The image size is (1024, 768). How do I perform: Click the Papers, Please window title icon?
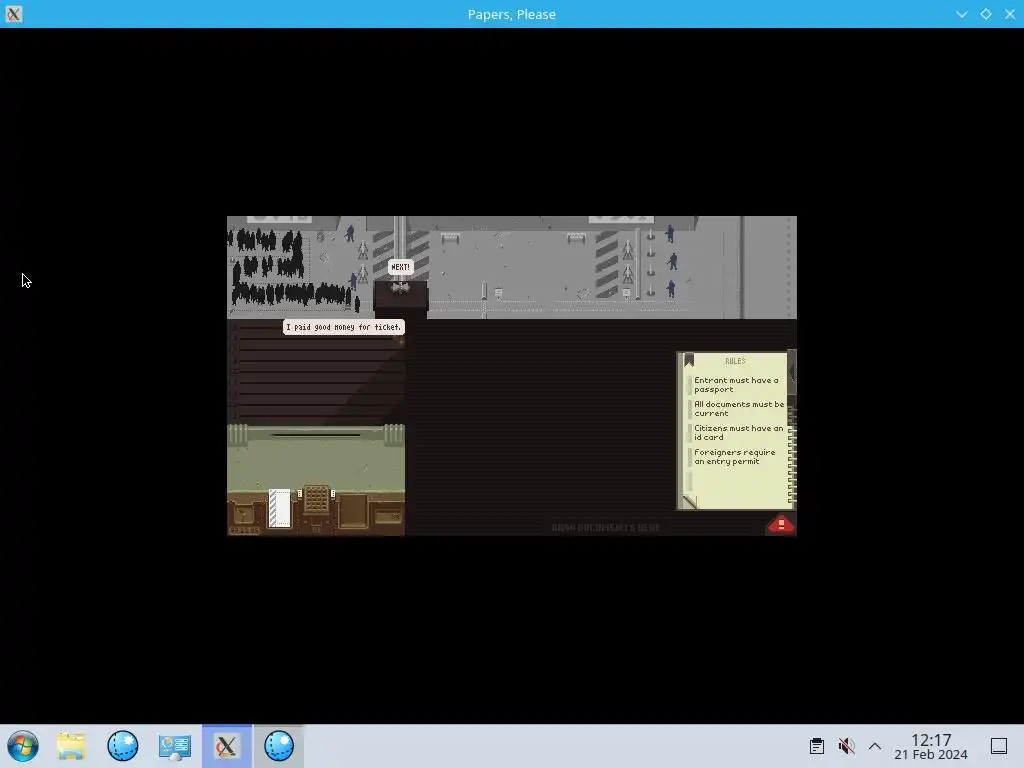pyautogui.click(x=14, y=14)
